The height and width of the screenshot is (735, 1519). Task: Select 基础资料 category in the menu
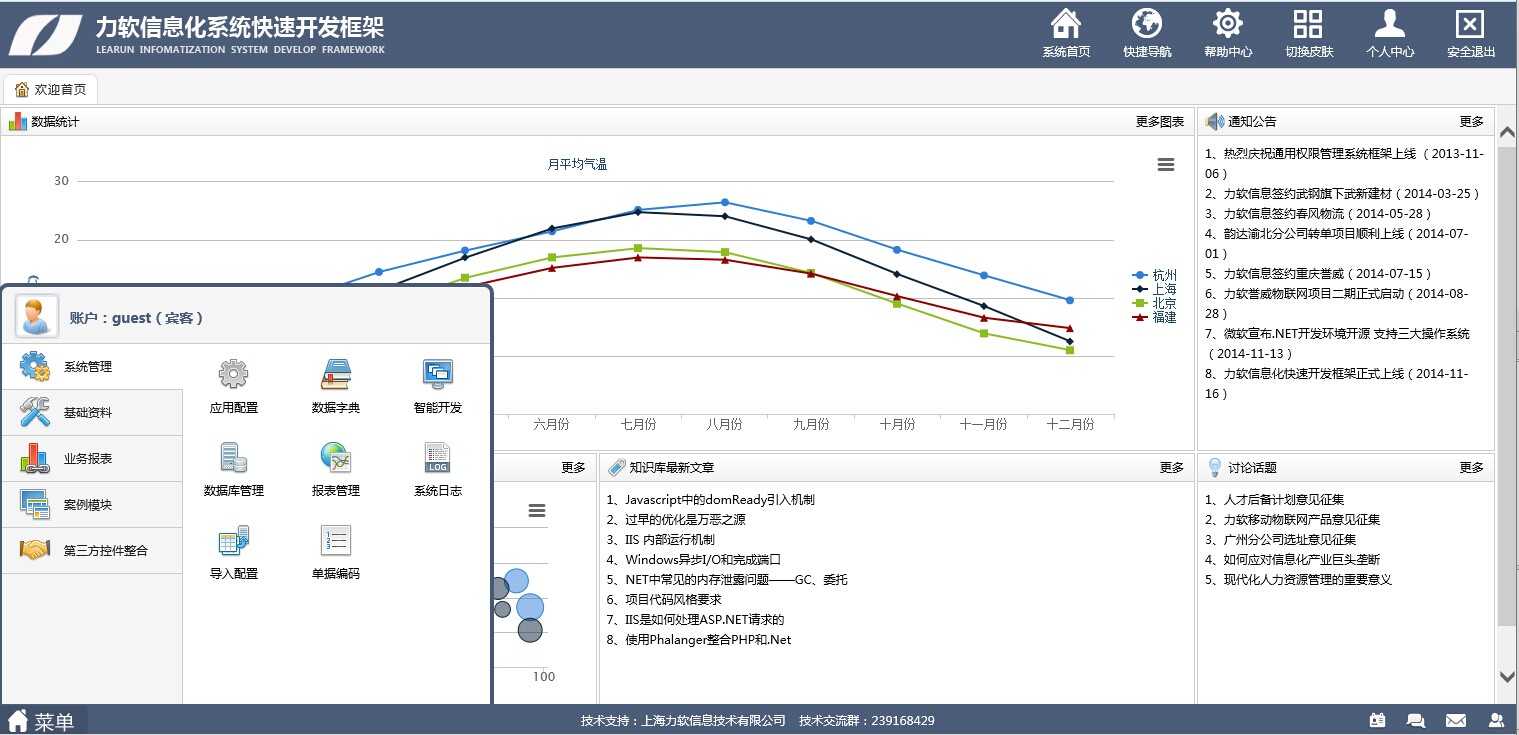coord(92,413)
